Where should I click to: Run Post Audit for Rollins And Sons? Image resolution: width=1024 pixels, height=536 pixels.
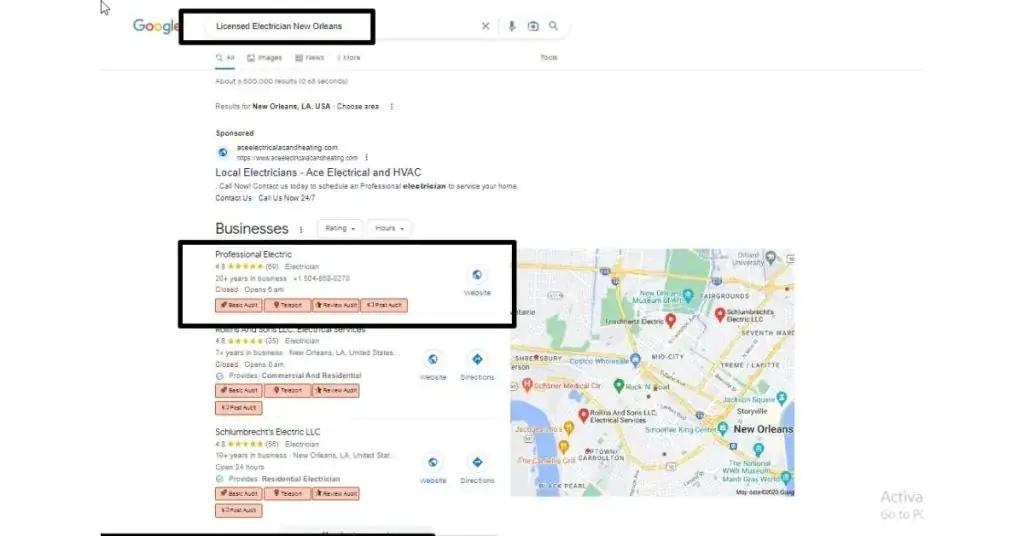coord(238,408)
